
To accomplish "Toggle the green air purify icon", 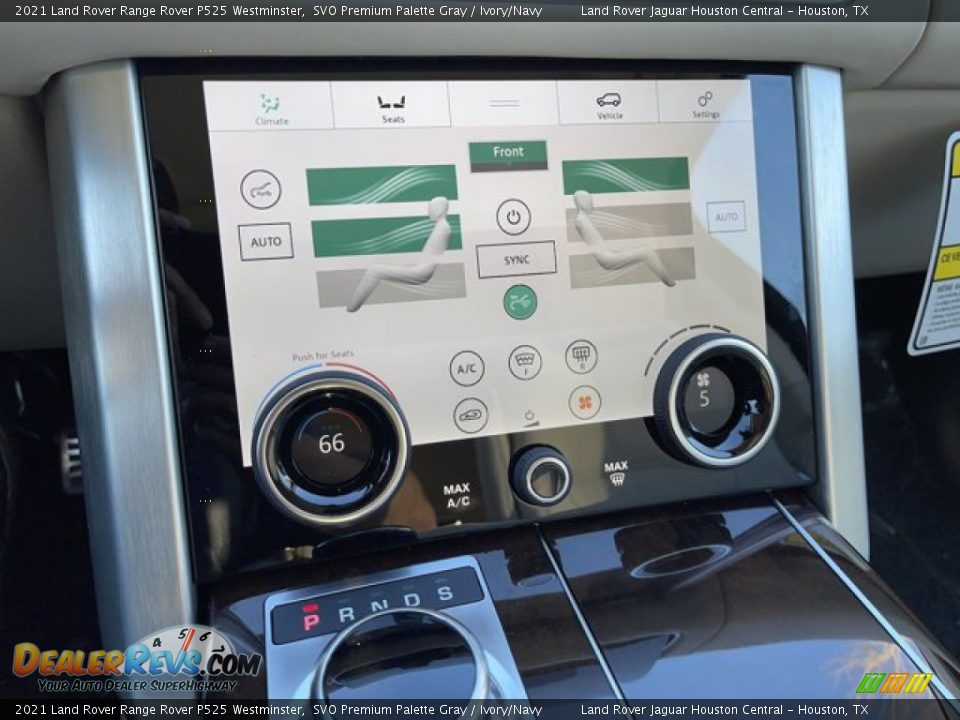I will (520, 302).
